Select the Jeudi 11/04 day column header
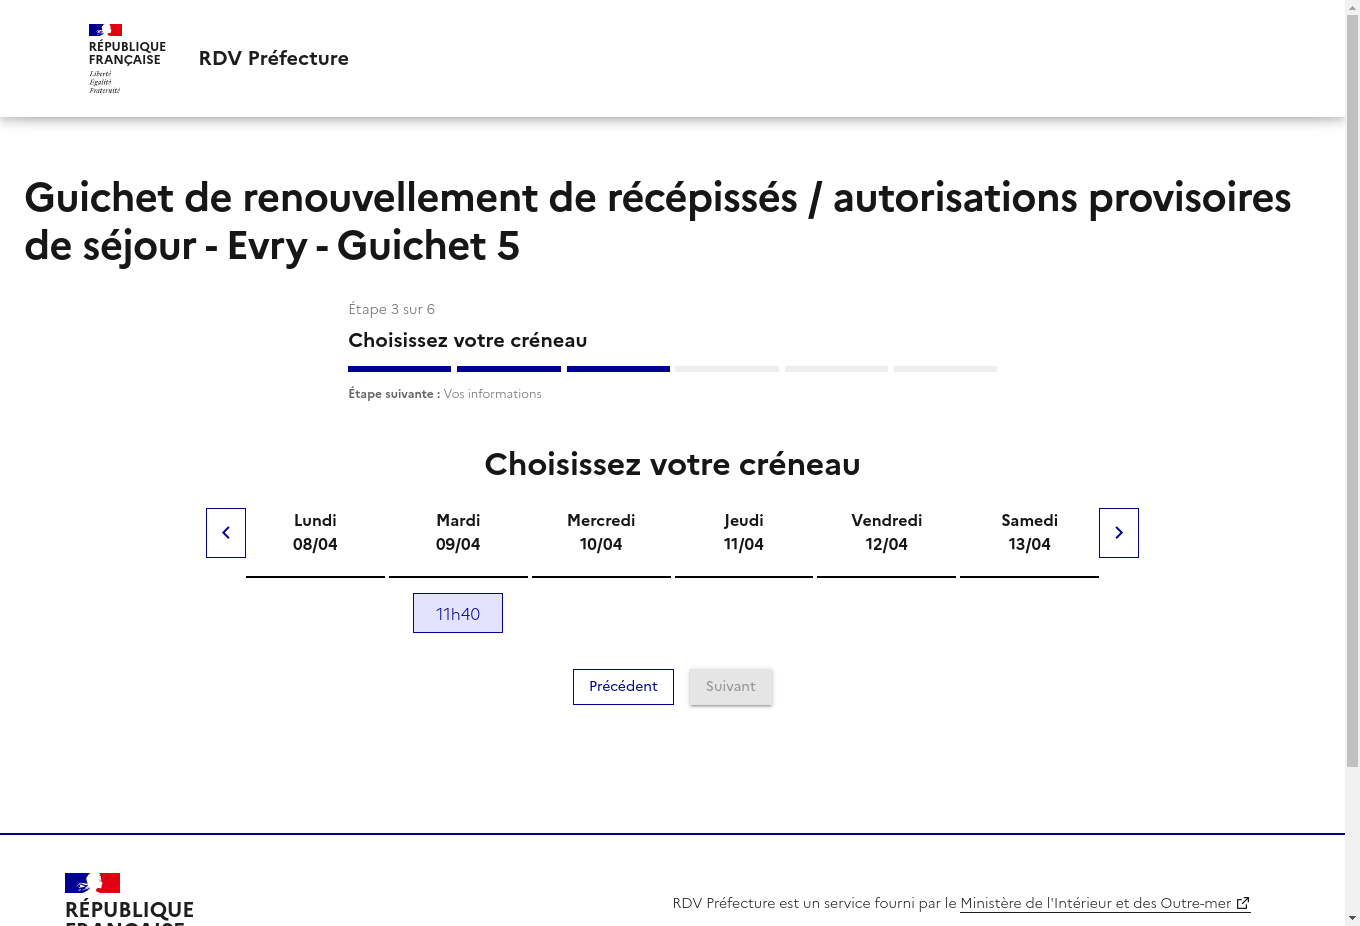Screen dimensions: 1360x926 tap(744, 533)
